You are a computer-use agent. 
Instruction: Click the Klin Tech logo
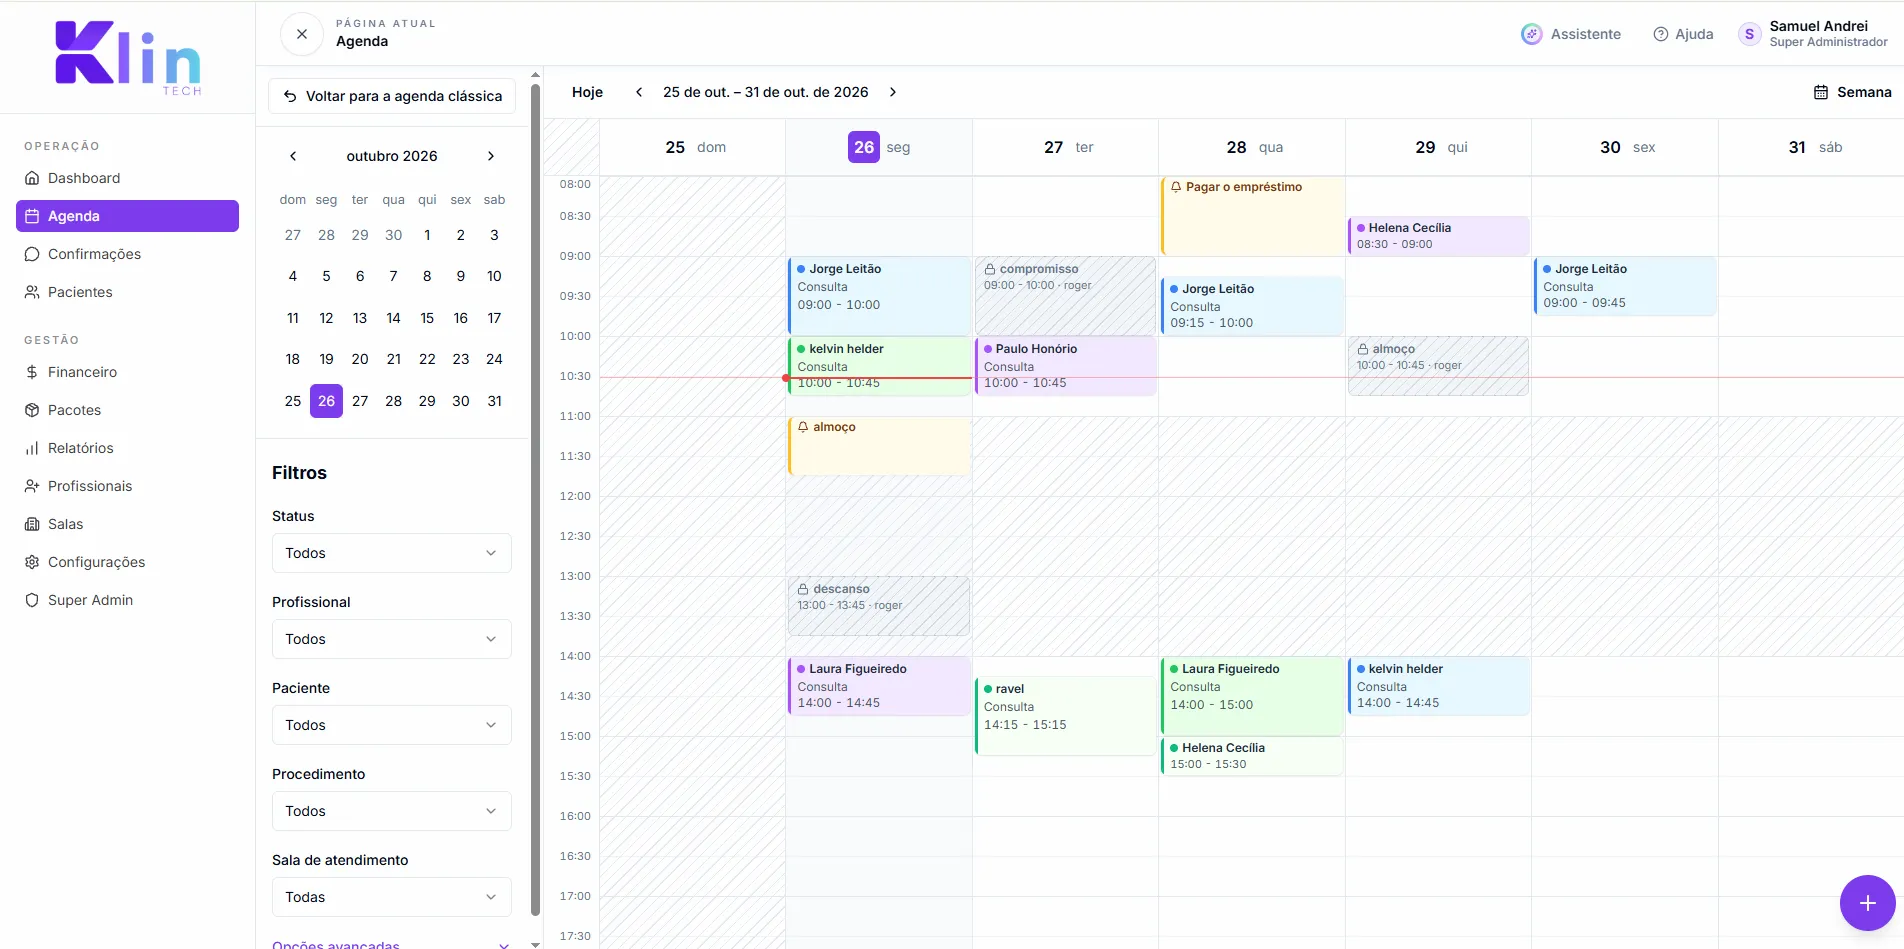tap(128, 57)
